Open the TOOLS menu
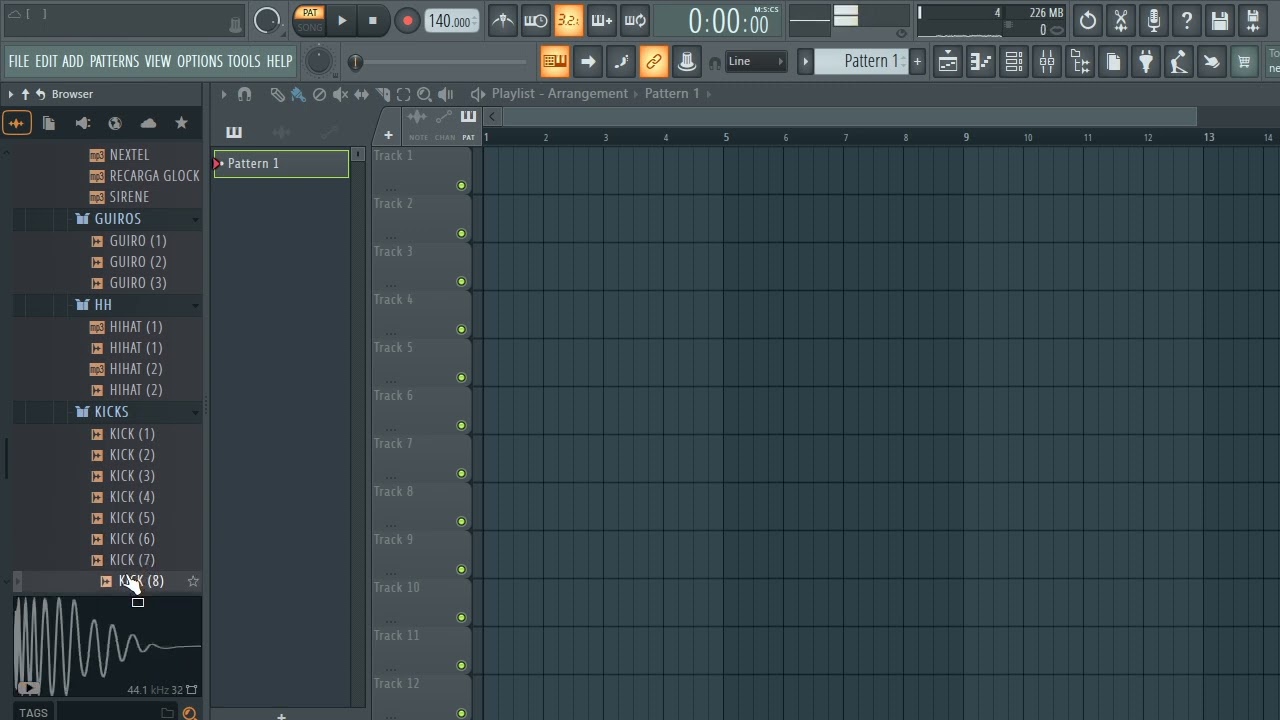The width and height of the screenshot is (1280, 720). [244, 62]
